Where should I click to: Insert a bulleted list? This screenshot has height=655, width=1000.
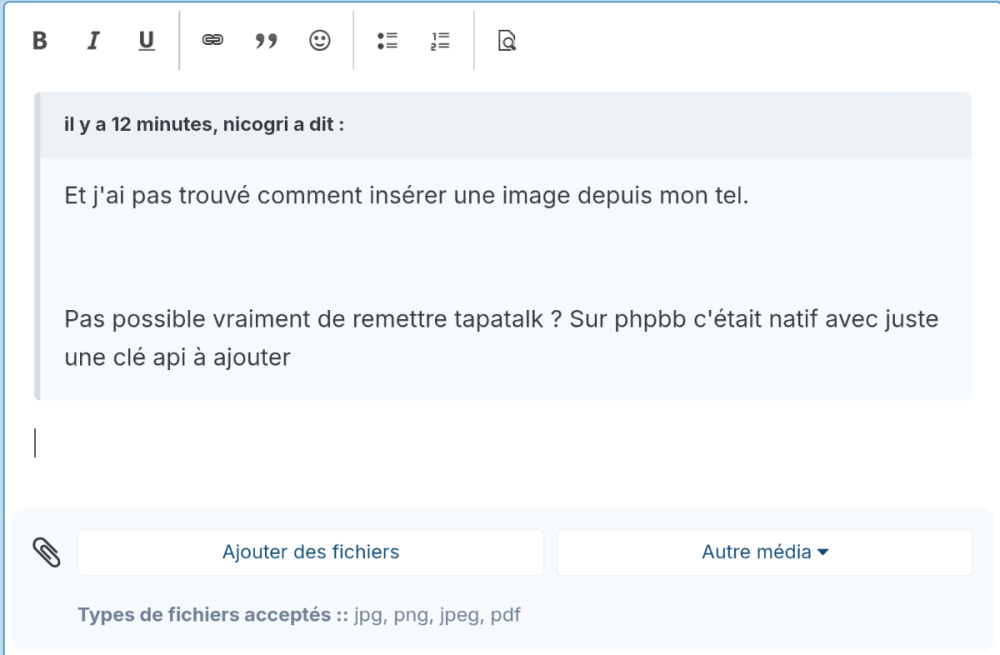pyautogui.click(x=387, y=41)
